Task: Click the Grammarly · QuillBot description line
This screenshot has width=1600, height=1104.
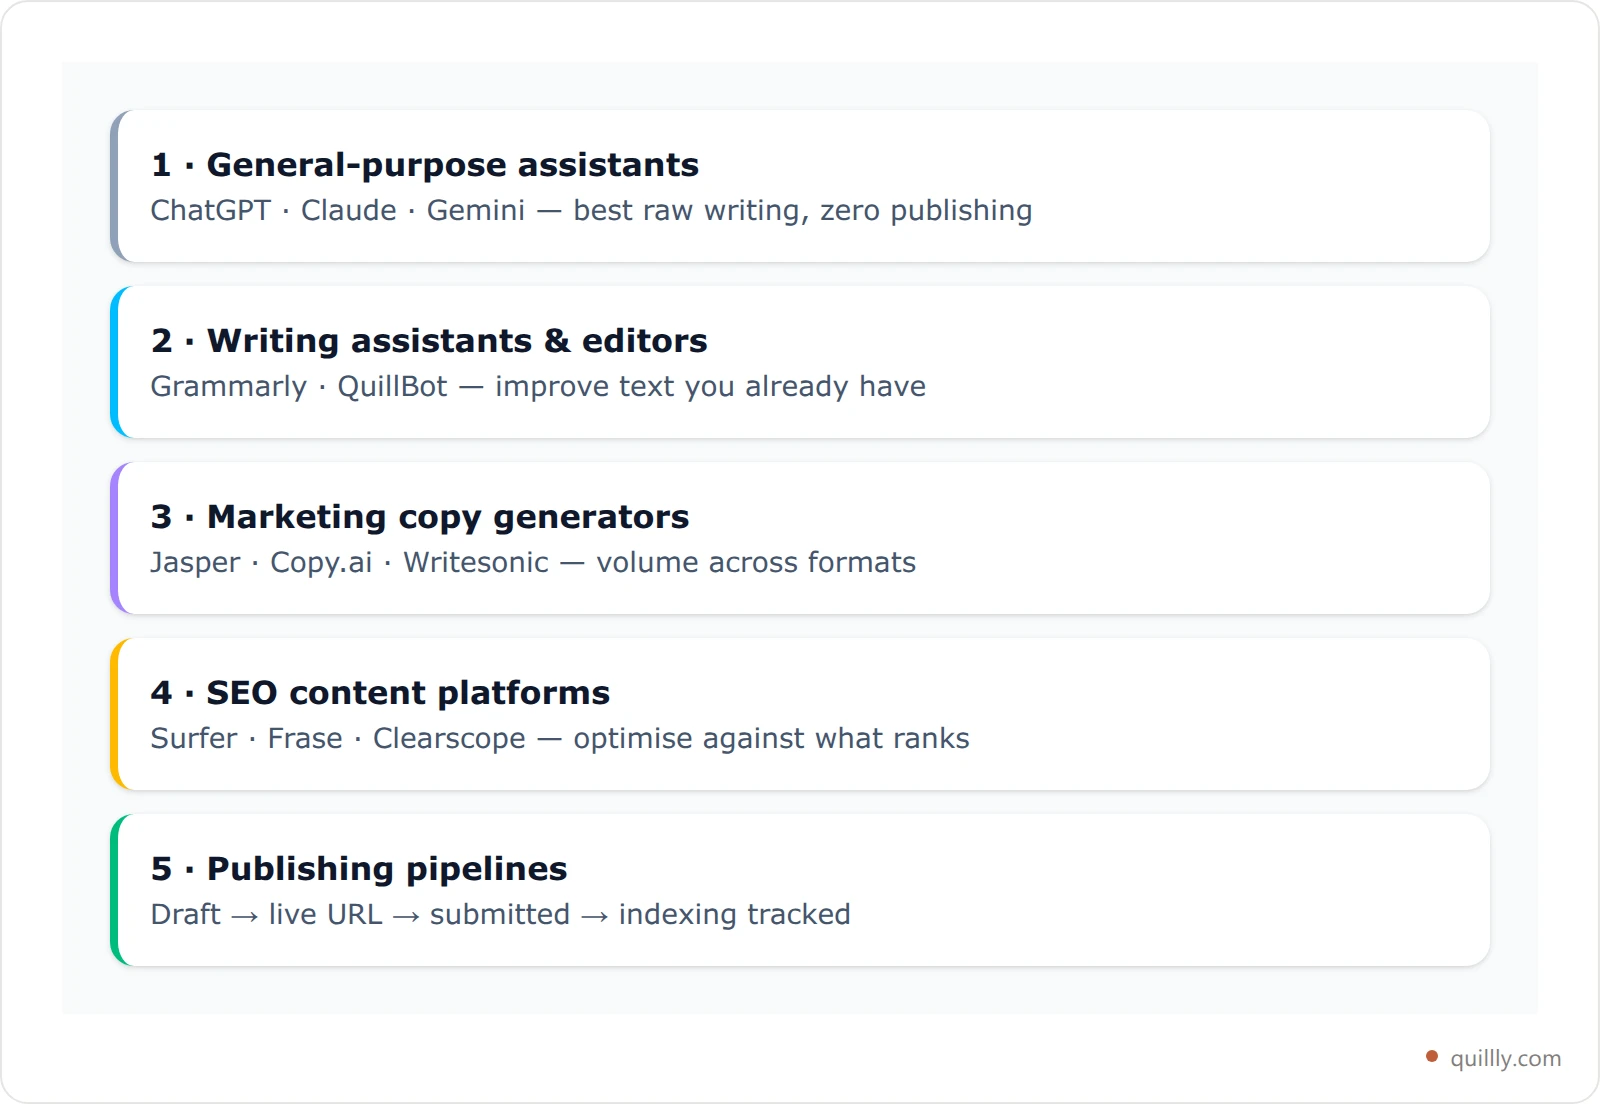Action: pos(538,387)
